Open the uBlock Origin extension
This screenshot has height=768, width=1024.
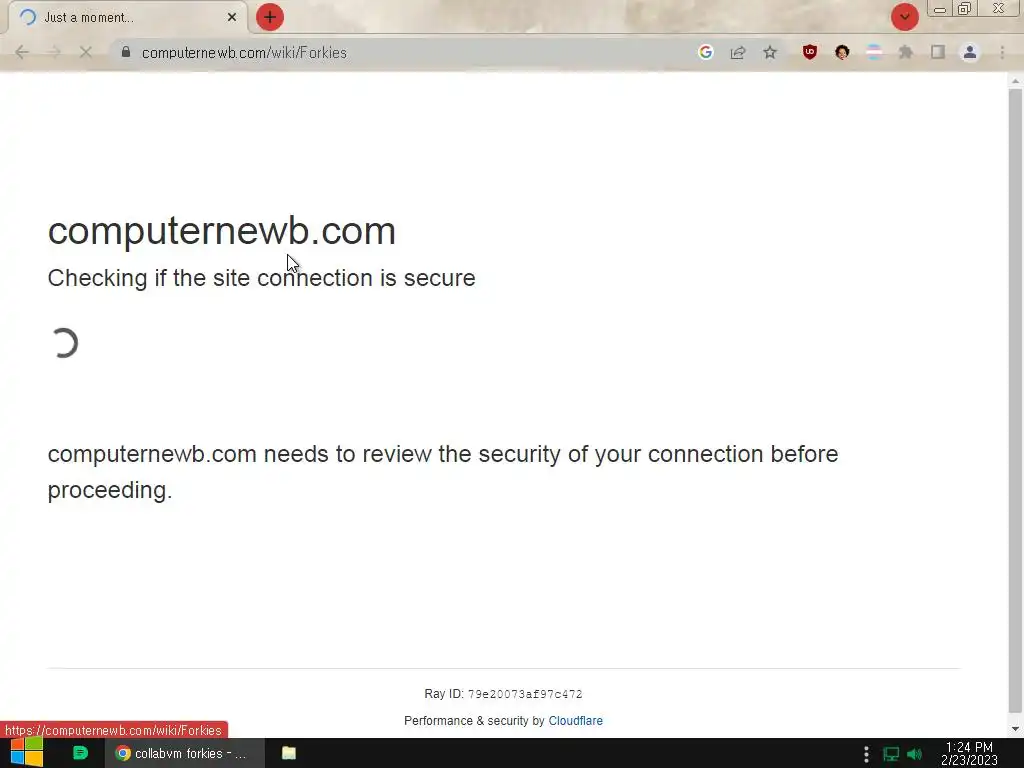point(810,52)
